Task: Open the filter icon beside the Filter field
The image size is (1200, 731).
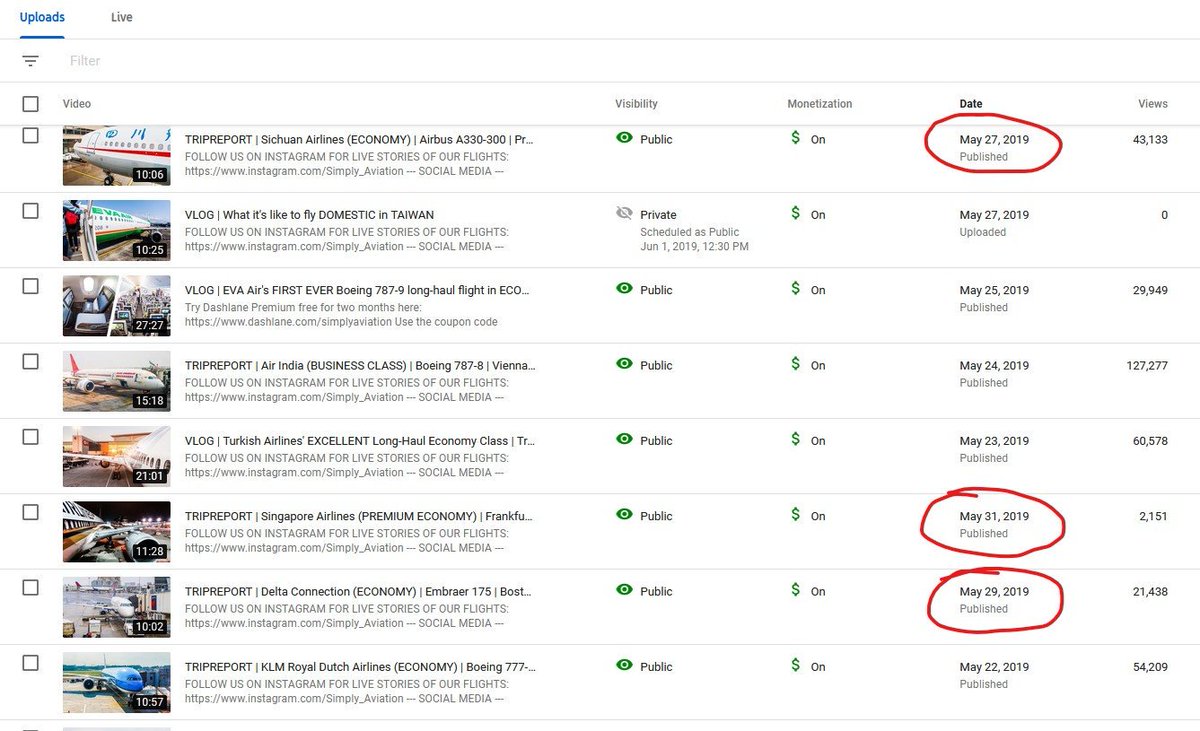Action: [x=31, y=61]
